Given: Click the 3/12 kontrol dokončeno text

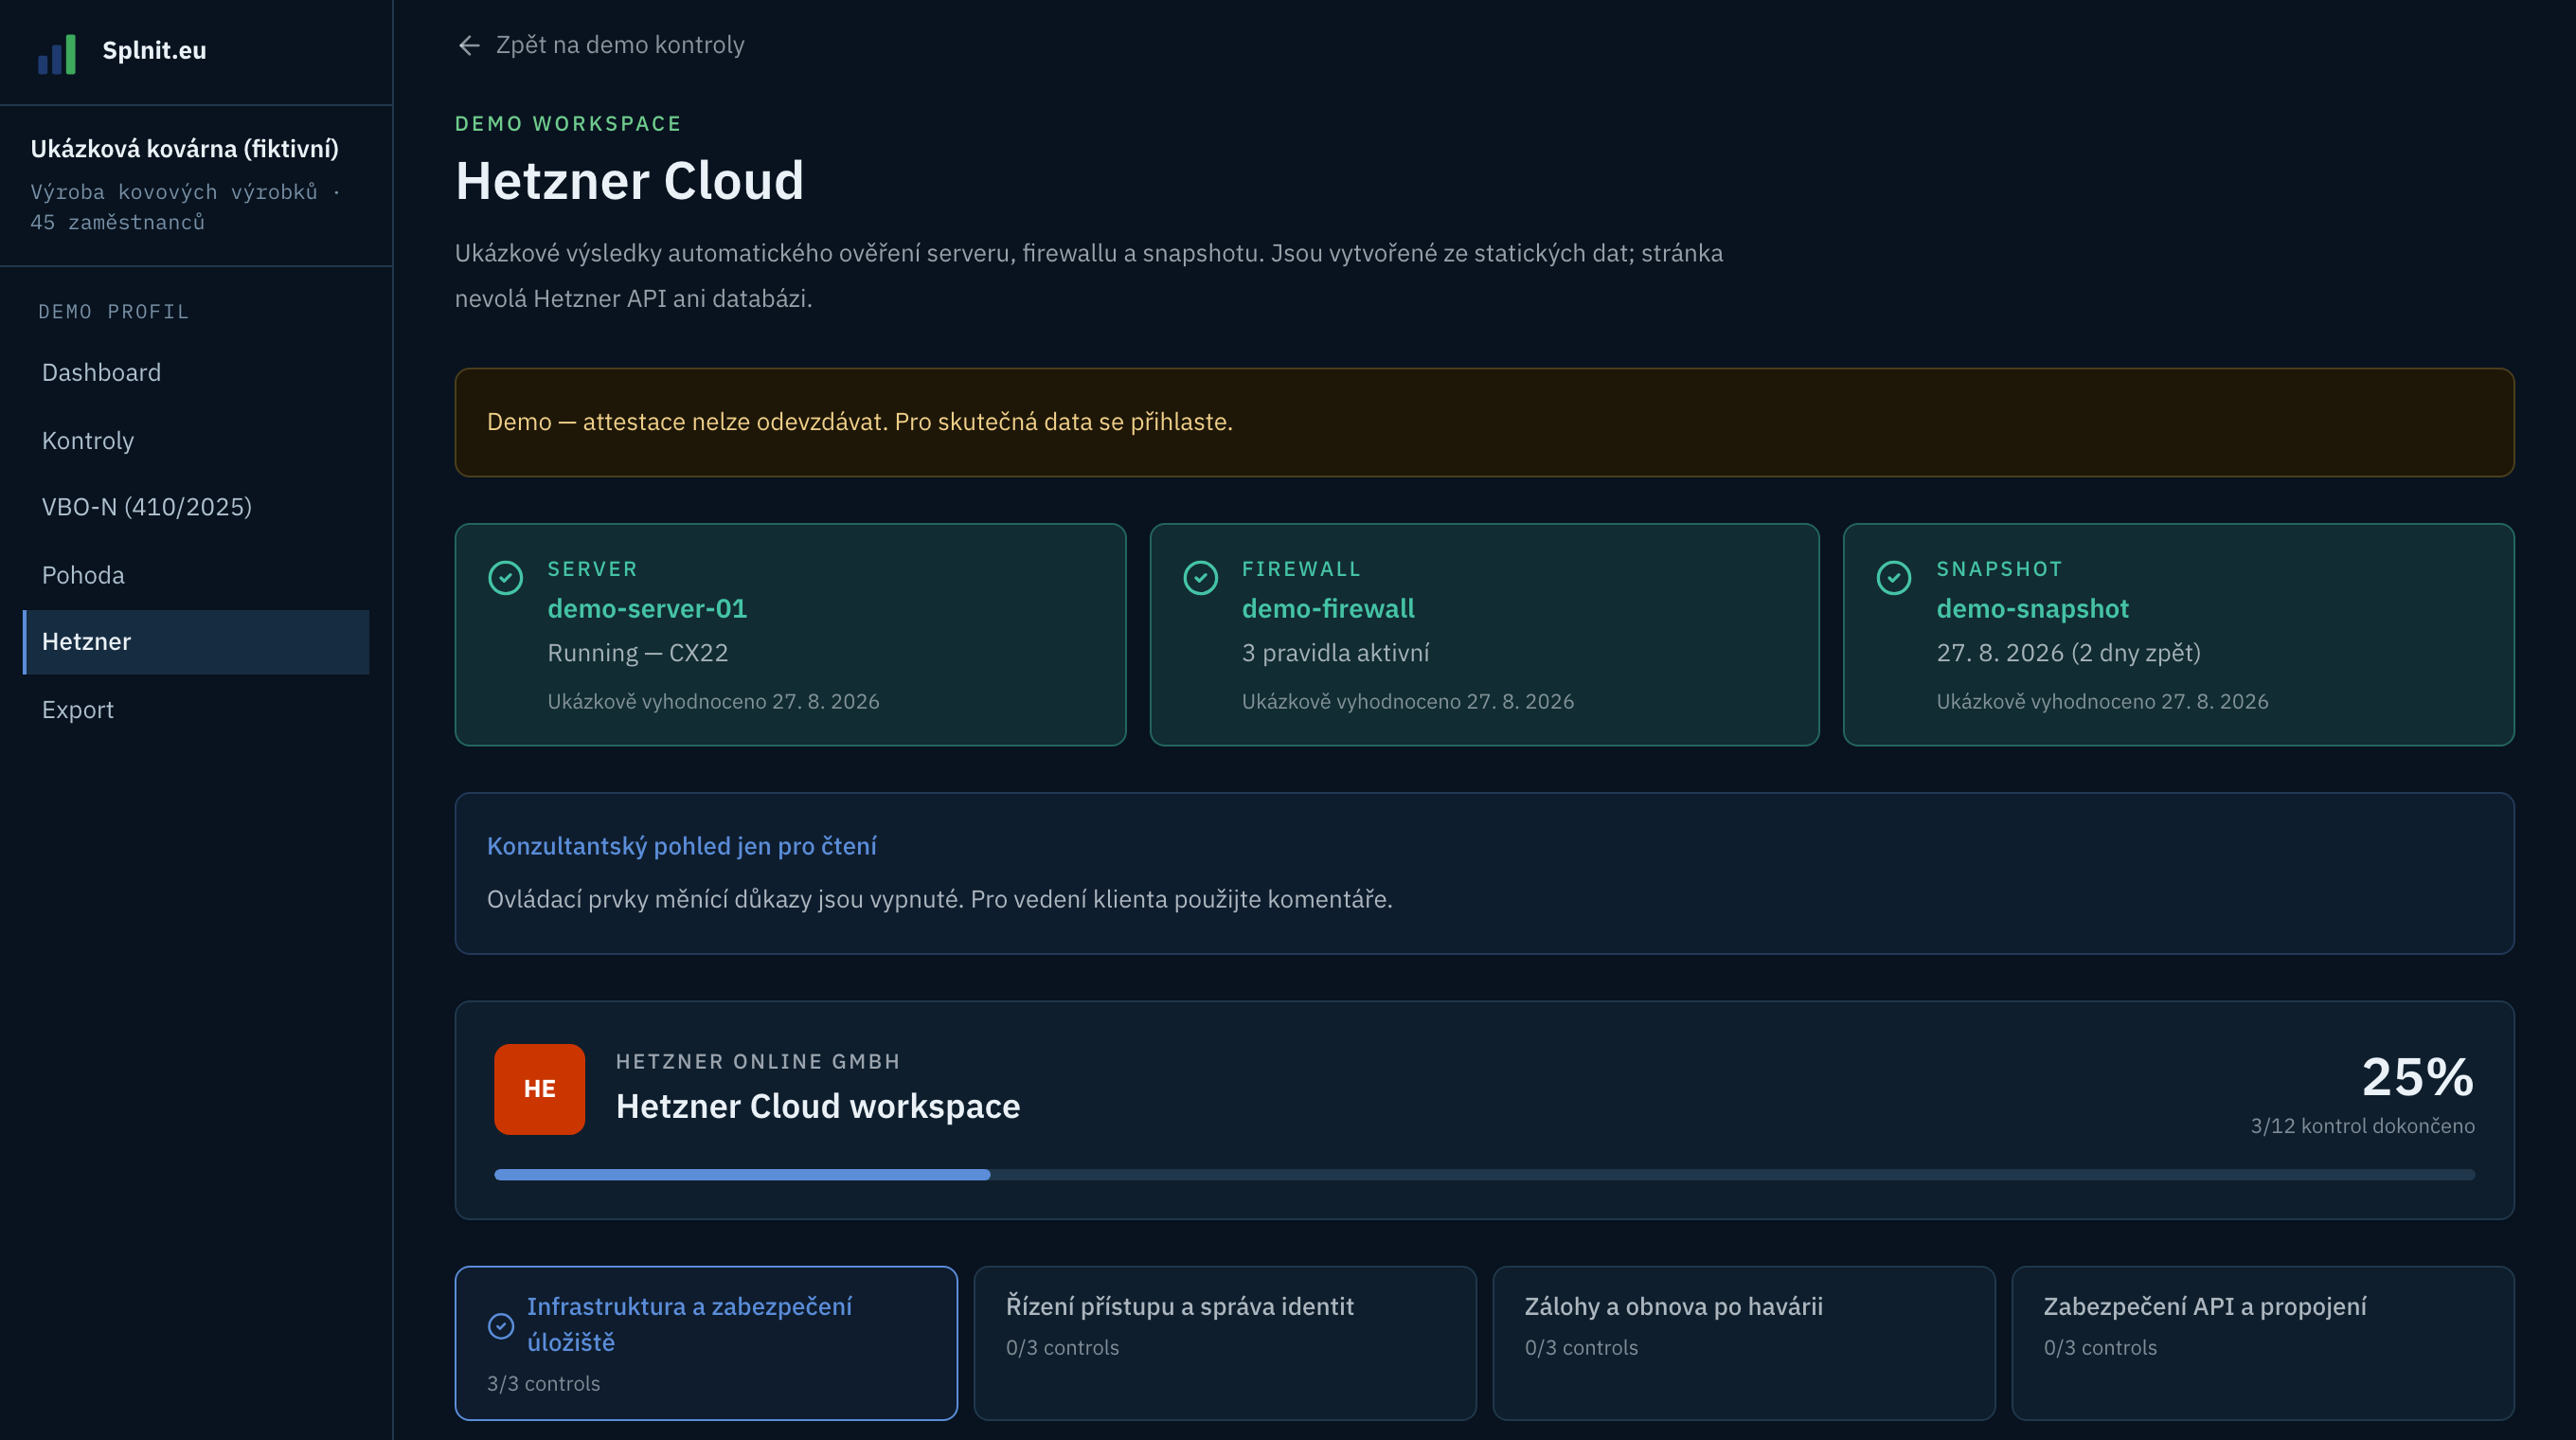Looking at the screenshot, I should coord(2362,1126).
